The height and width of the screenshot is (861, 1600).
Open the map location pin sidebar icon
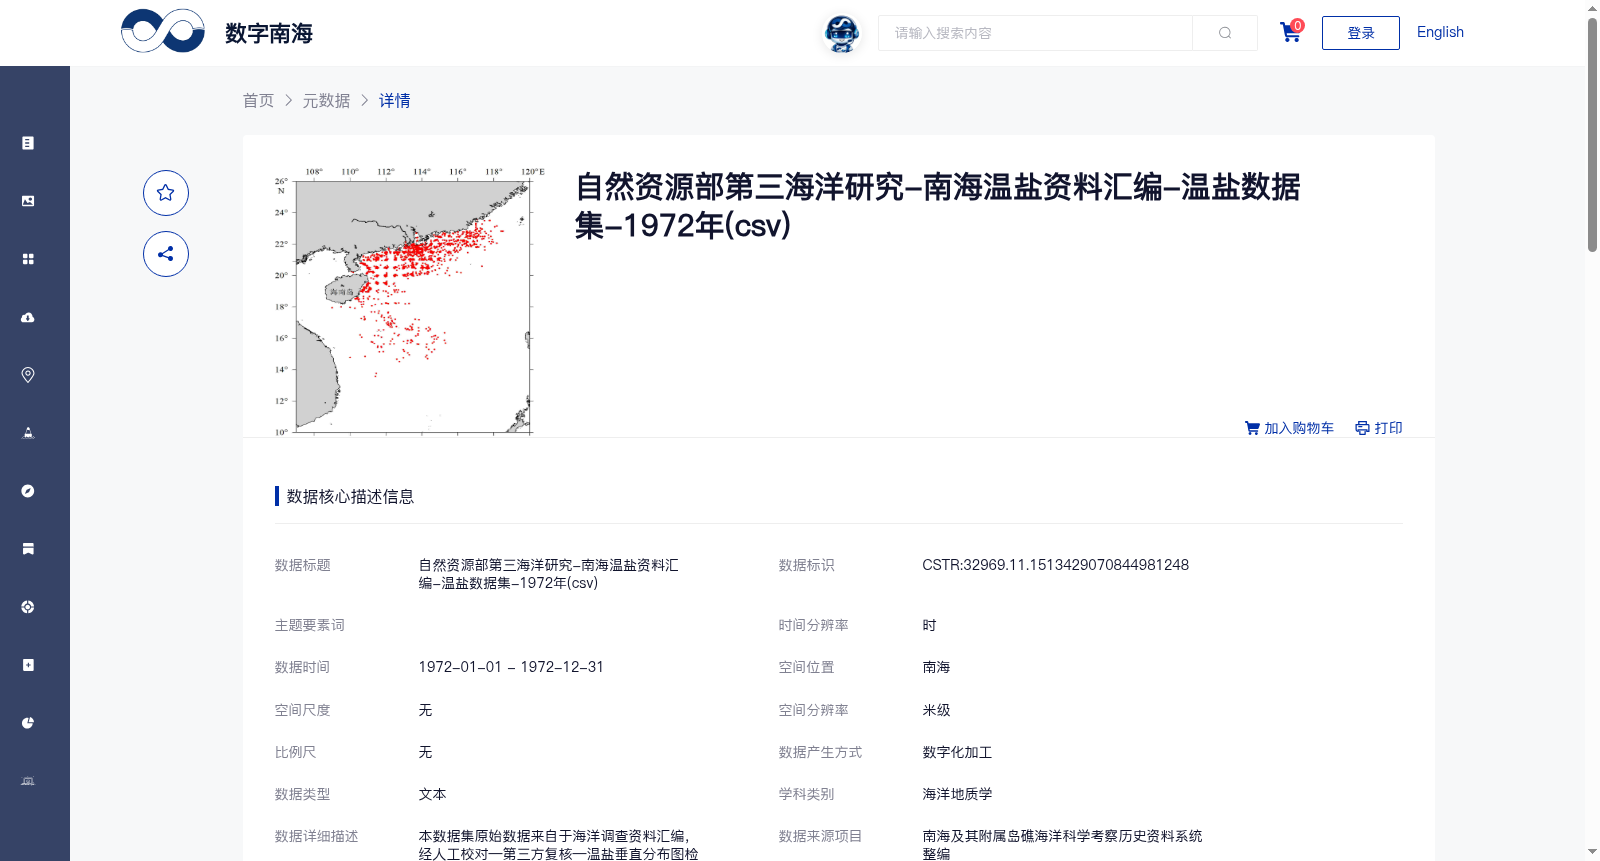tap(28, 375)
